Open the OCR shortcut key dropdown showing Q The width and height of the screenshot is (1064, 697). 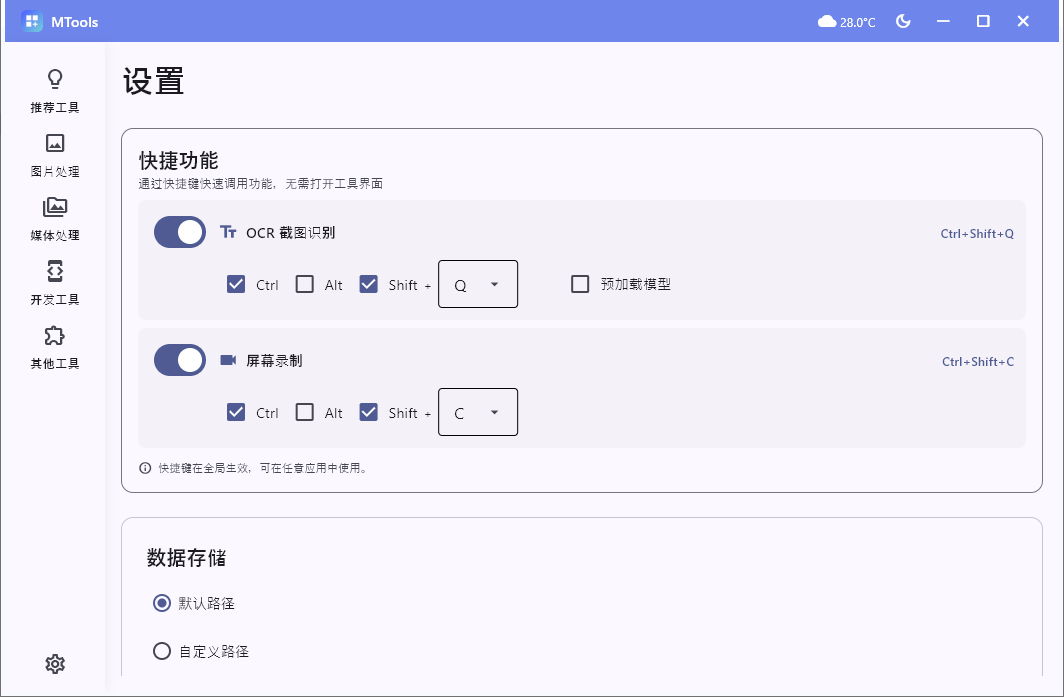[x=477, y=284]
